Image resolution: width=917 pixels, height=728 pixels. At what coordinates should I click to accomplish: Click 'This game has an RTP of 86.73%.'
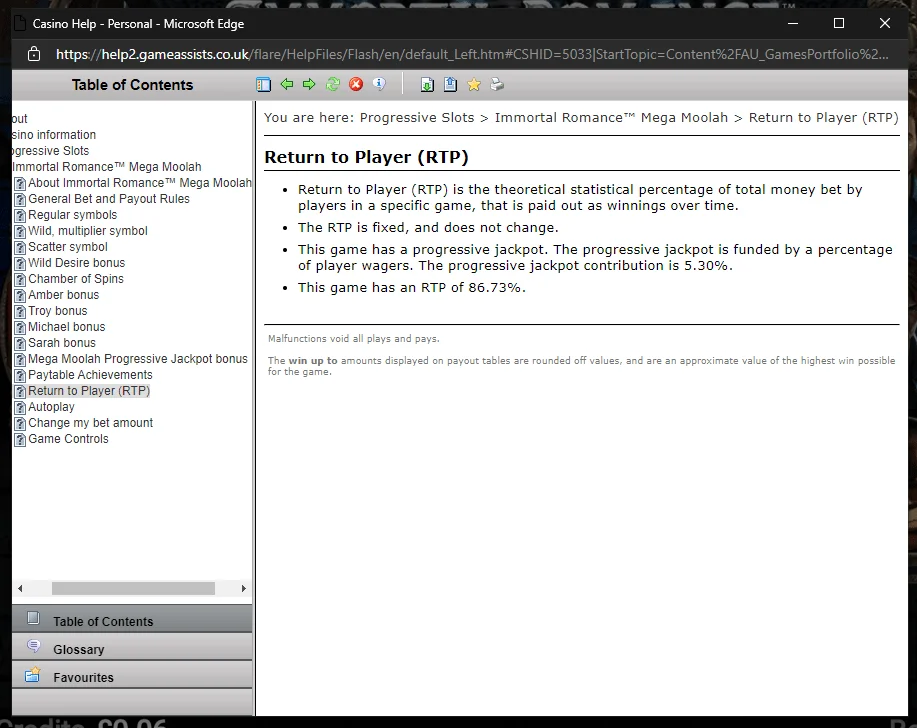412,288
